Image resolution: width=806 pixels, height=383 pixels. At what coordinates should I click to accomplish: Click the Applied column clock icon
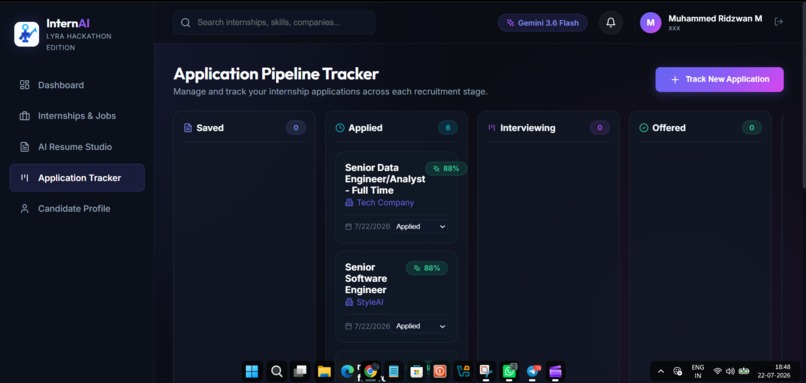tap(340, 128)
